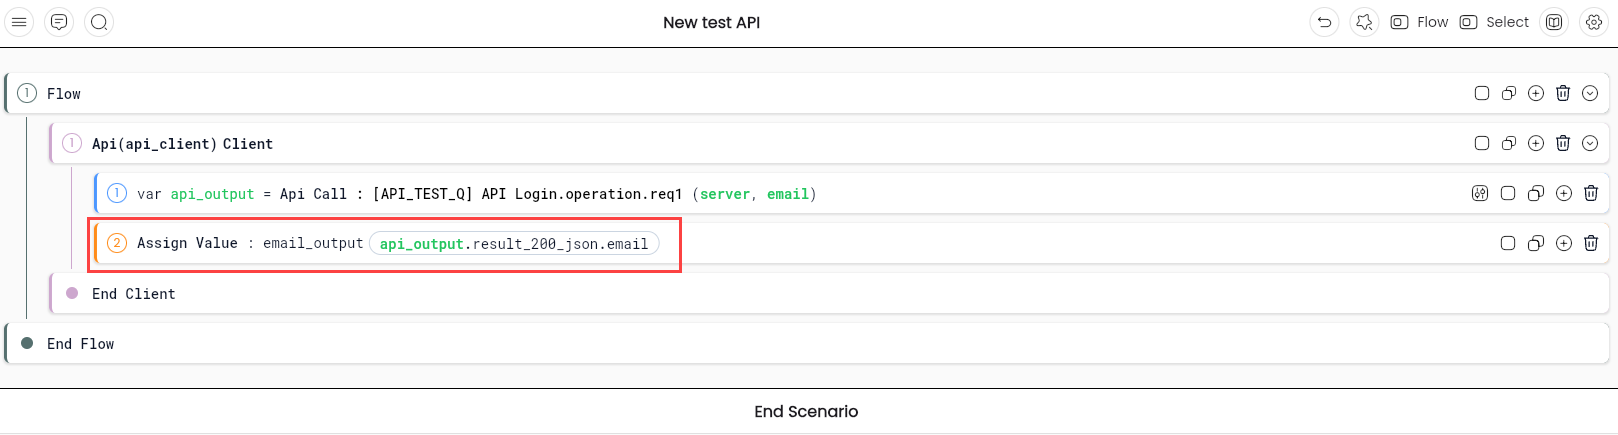Image resolution: width=1618 pixels, height=435 pixels.
Task: Click the End Scenario label
Action: click(x=806, y=411)
